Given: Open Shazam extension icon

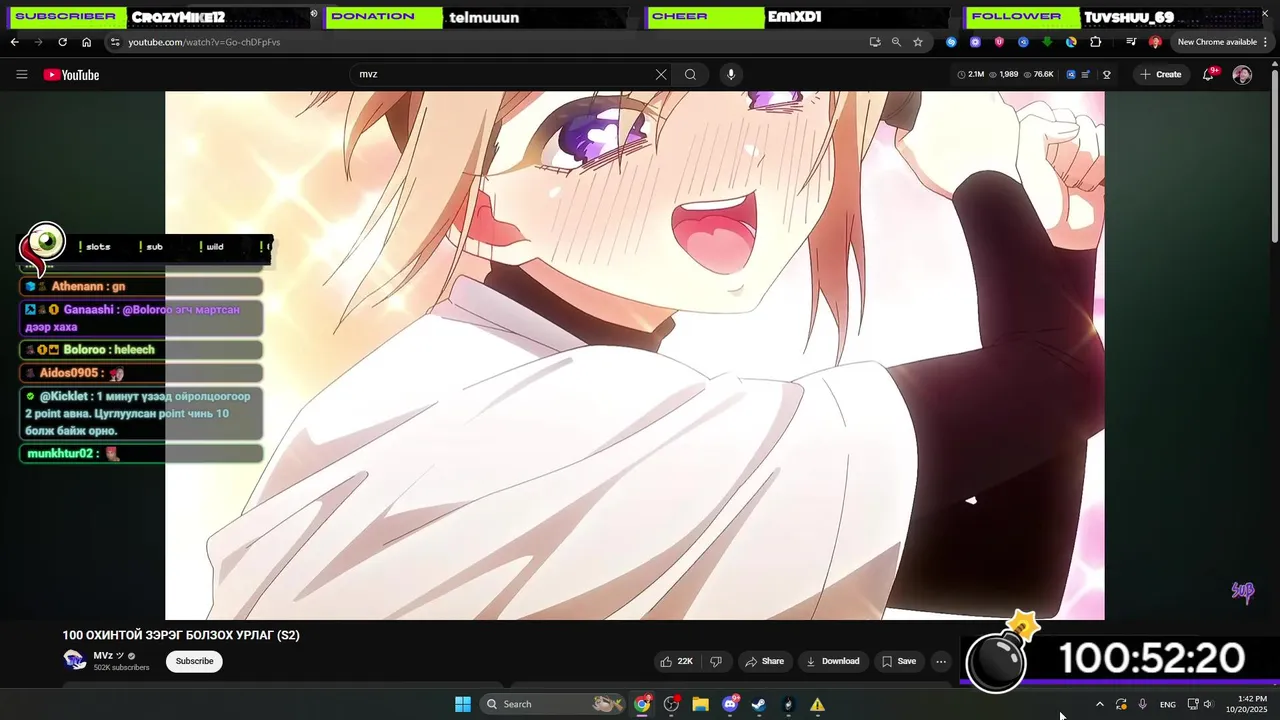Looking at the screenshot, I should tap(951, 42).
